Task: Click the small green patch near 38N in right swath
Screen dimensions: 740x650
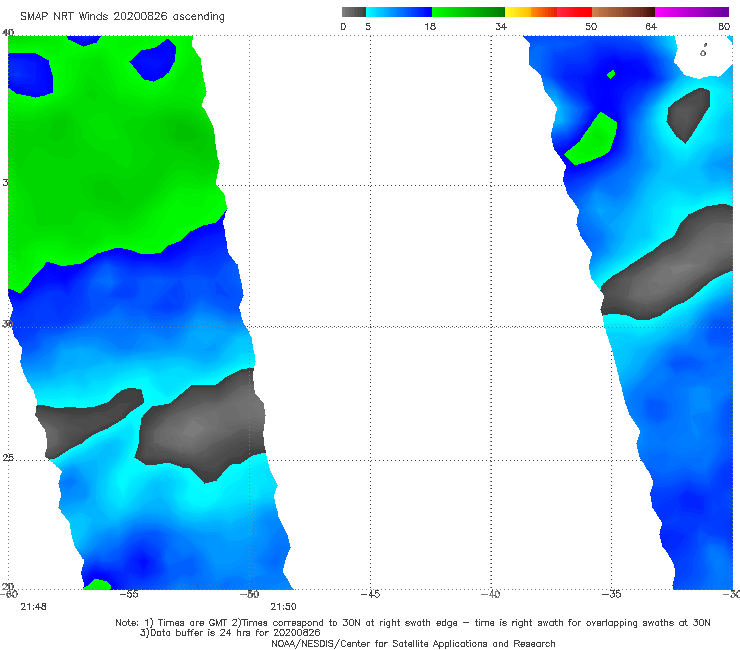Action: pos(611,74)
